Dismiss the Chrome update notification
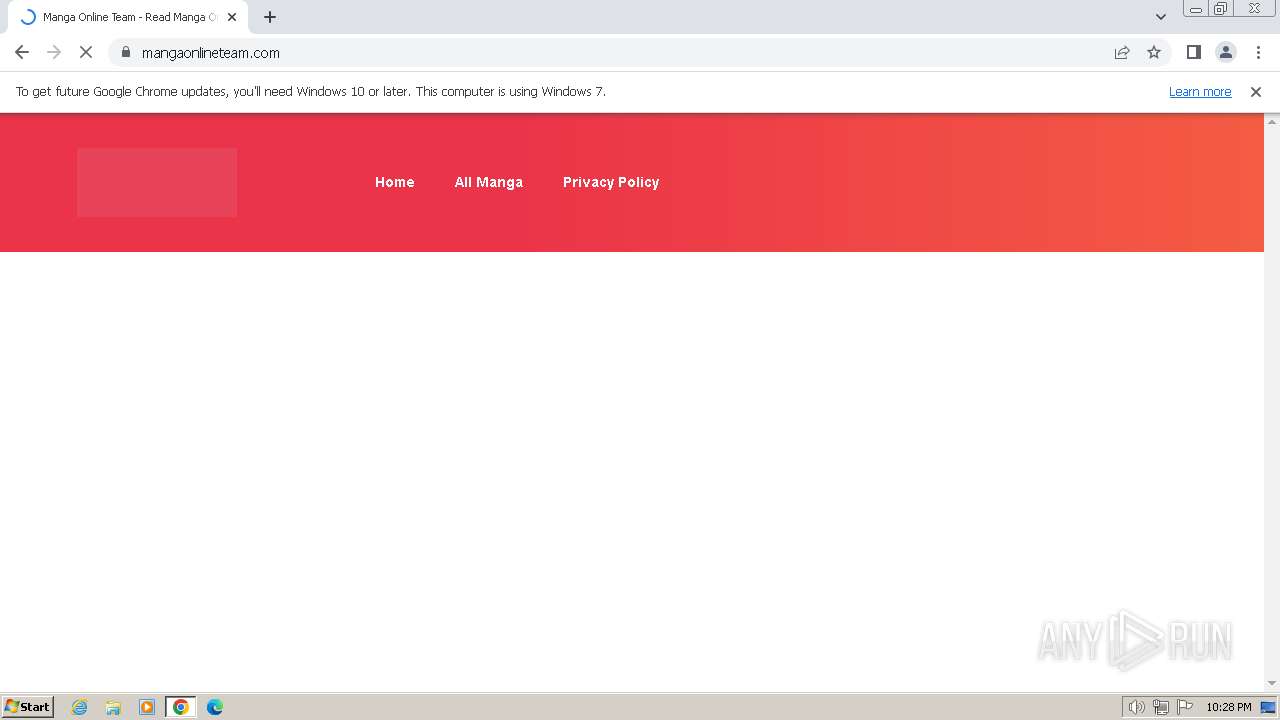 click(x=1256, y=91)
